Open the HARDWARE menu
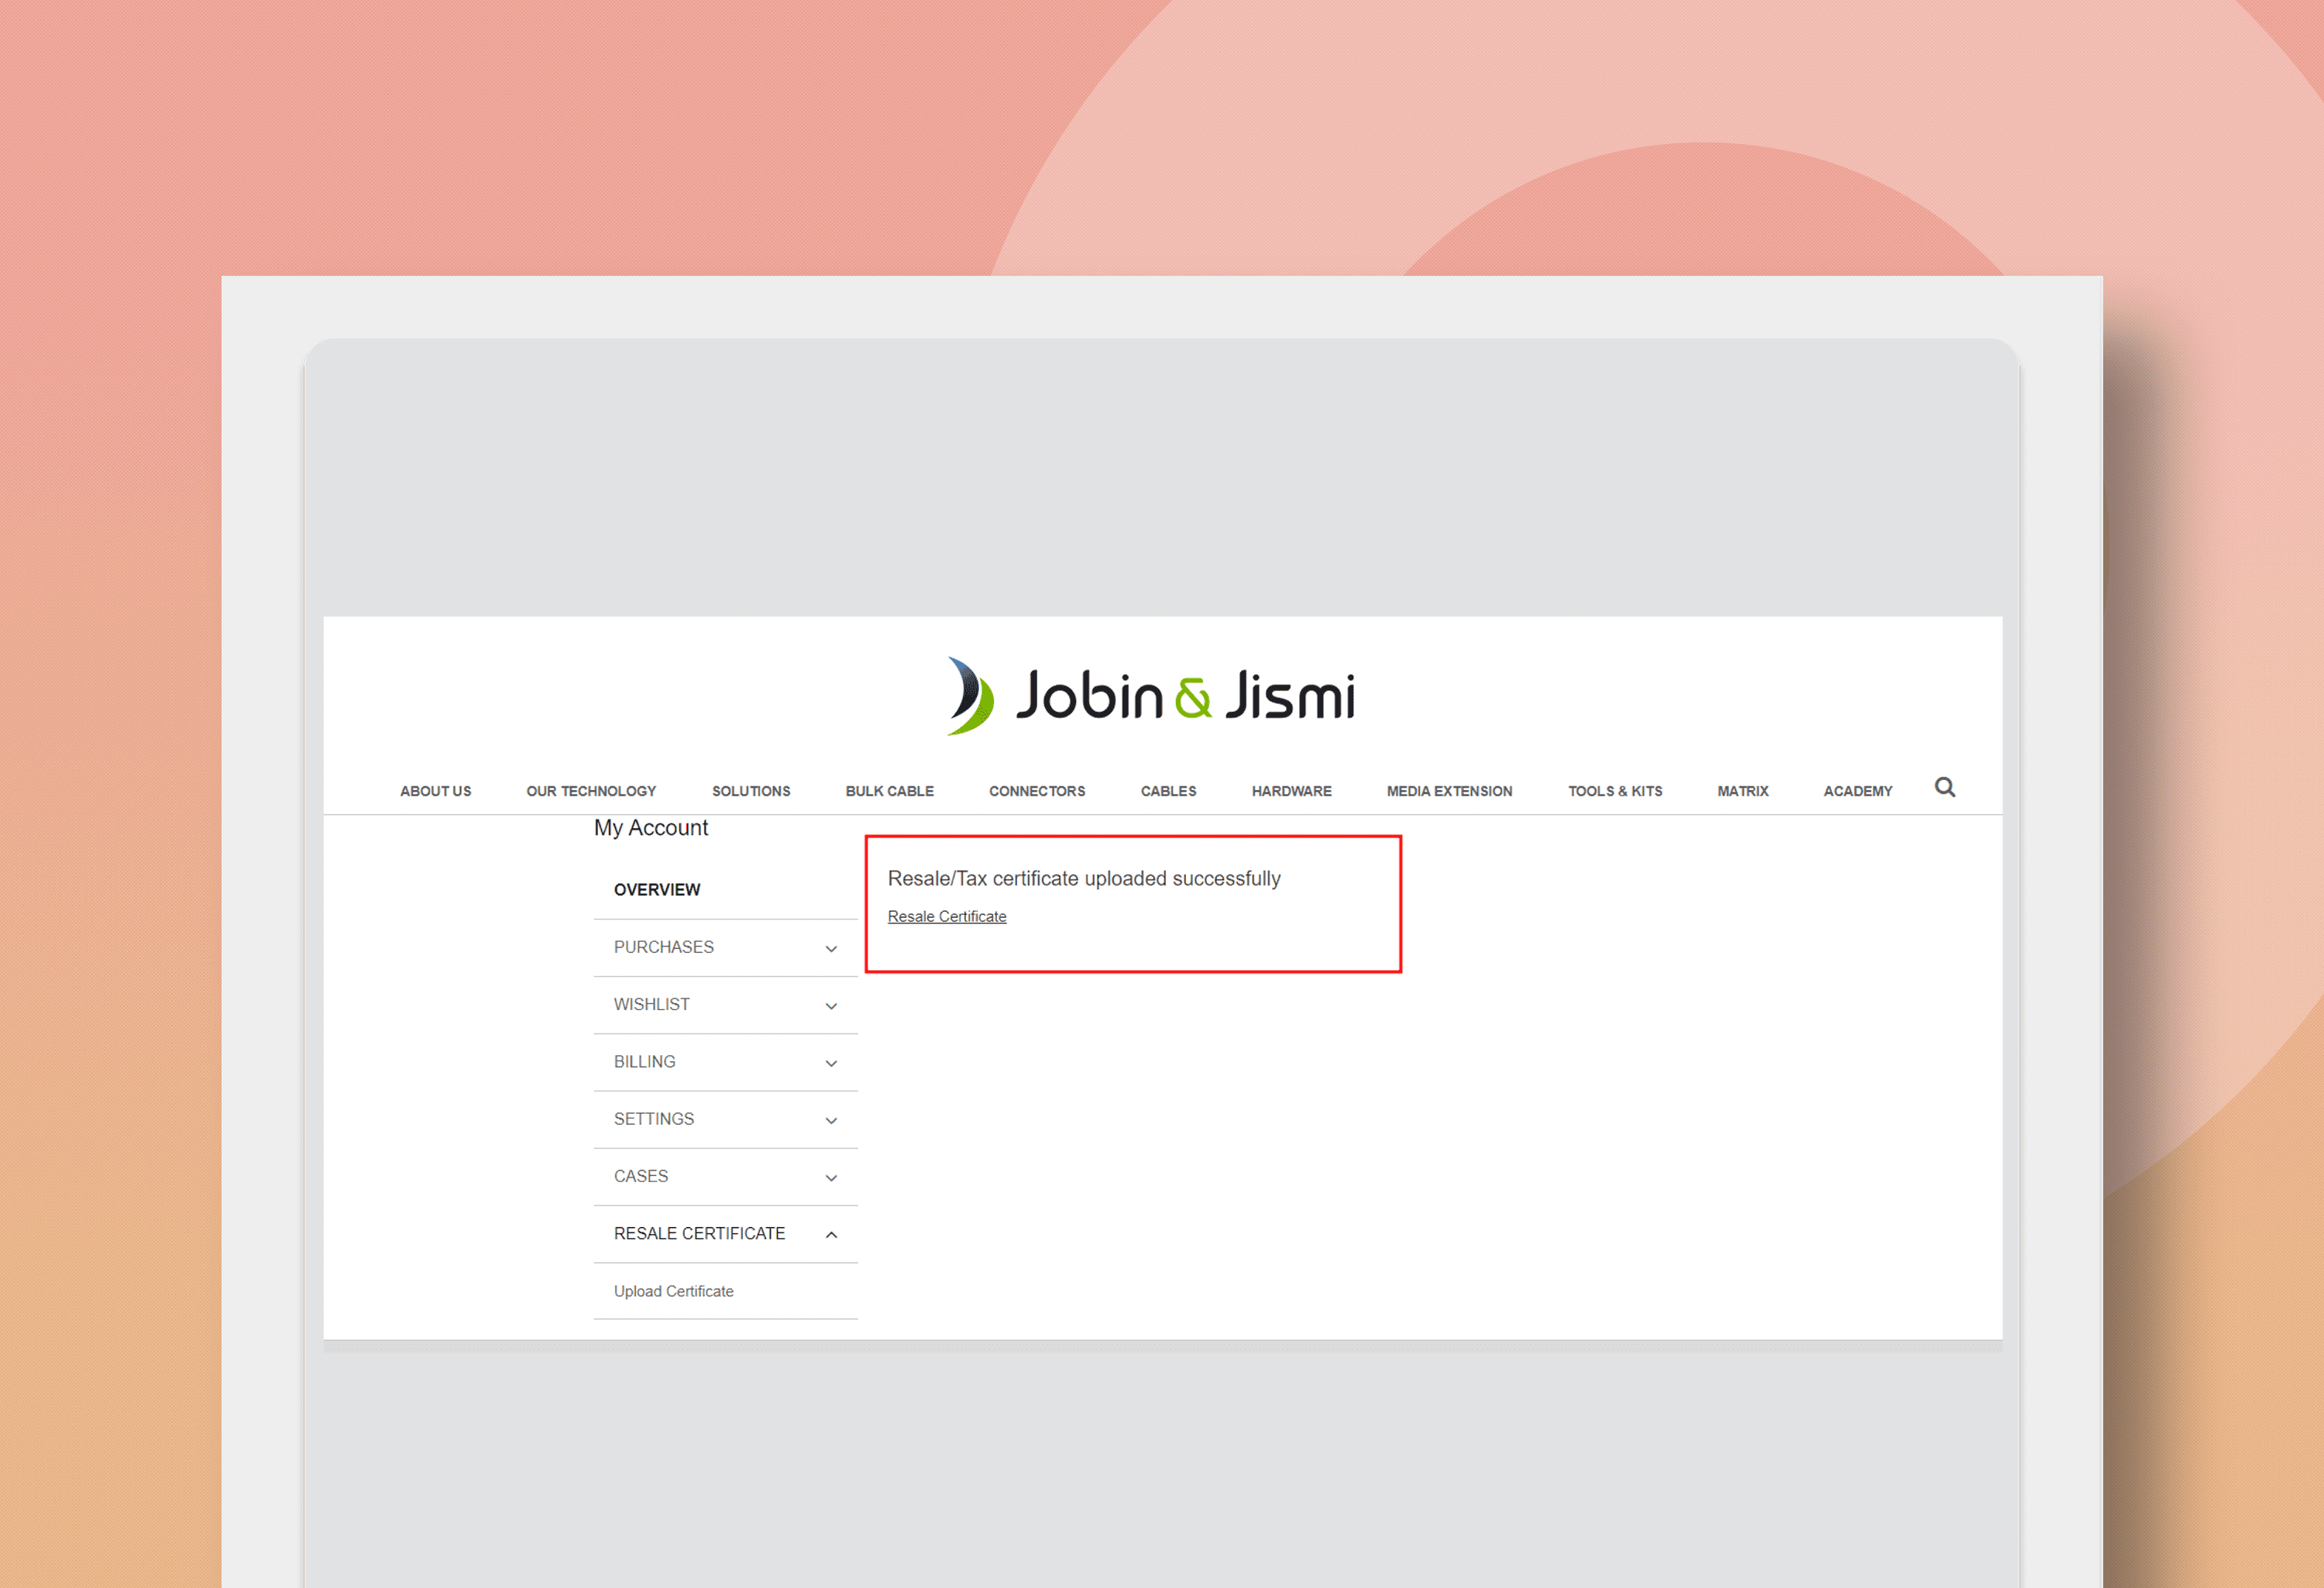The image size is (2324, 1588). tap(1291, 790)
